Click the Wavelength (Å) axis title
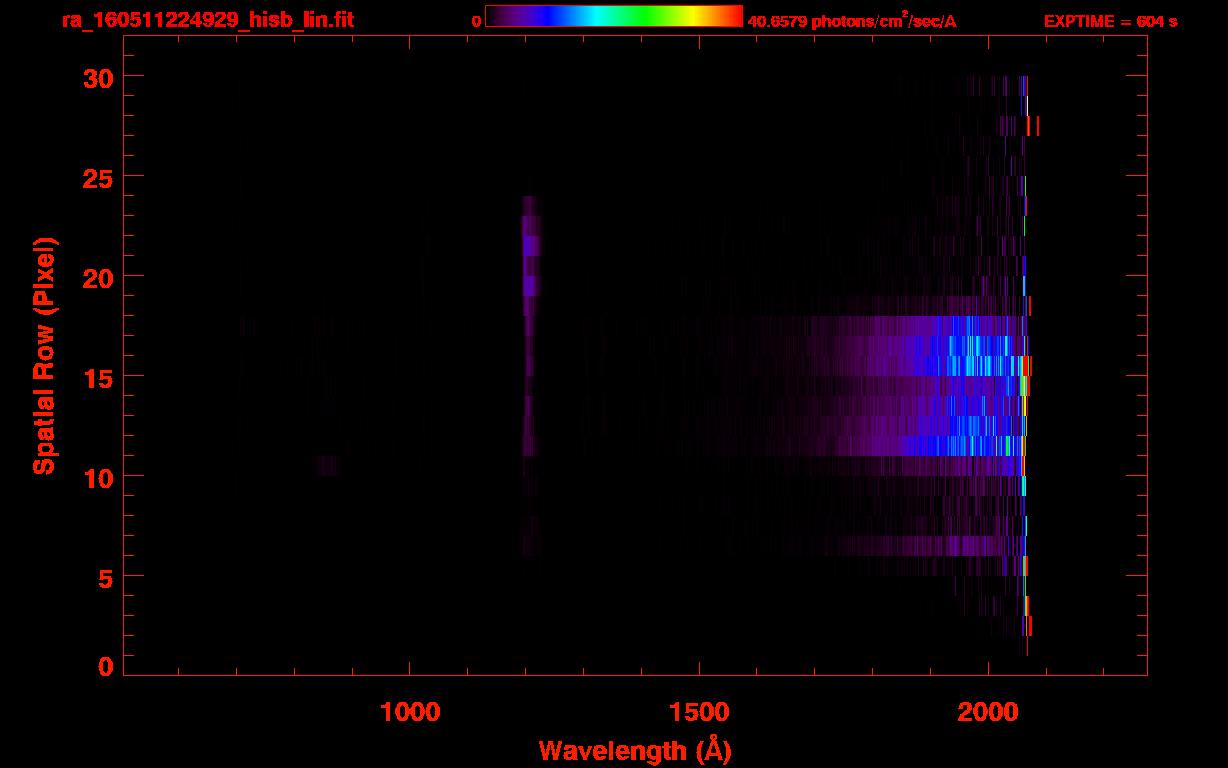This screenshot has height=768, width=1228. point(635,750)
